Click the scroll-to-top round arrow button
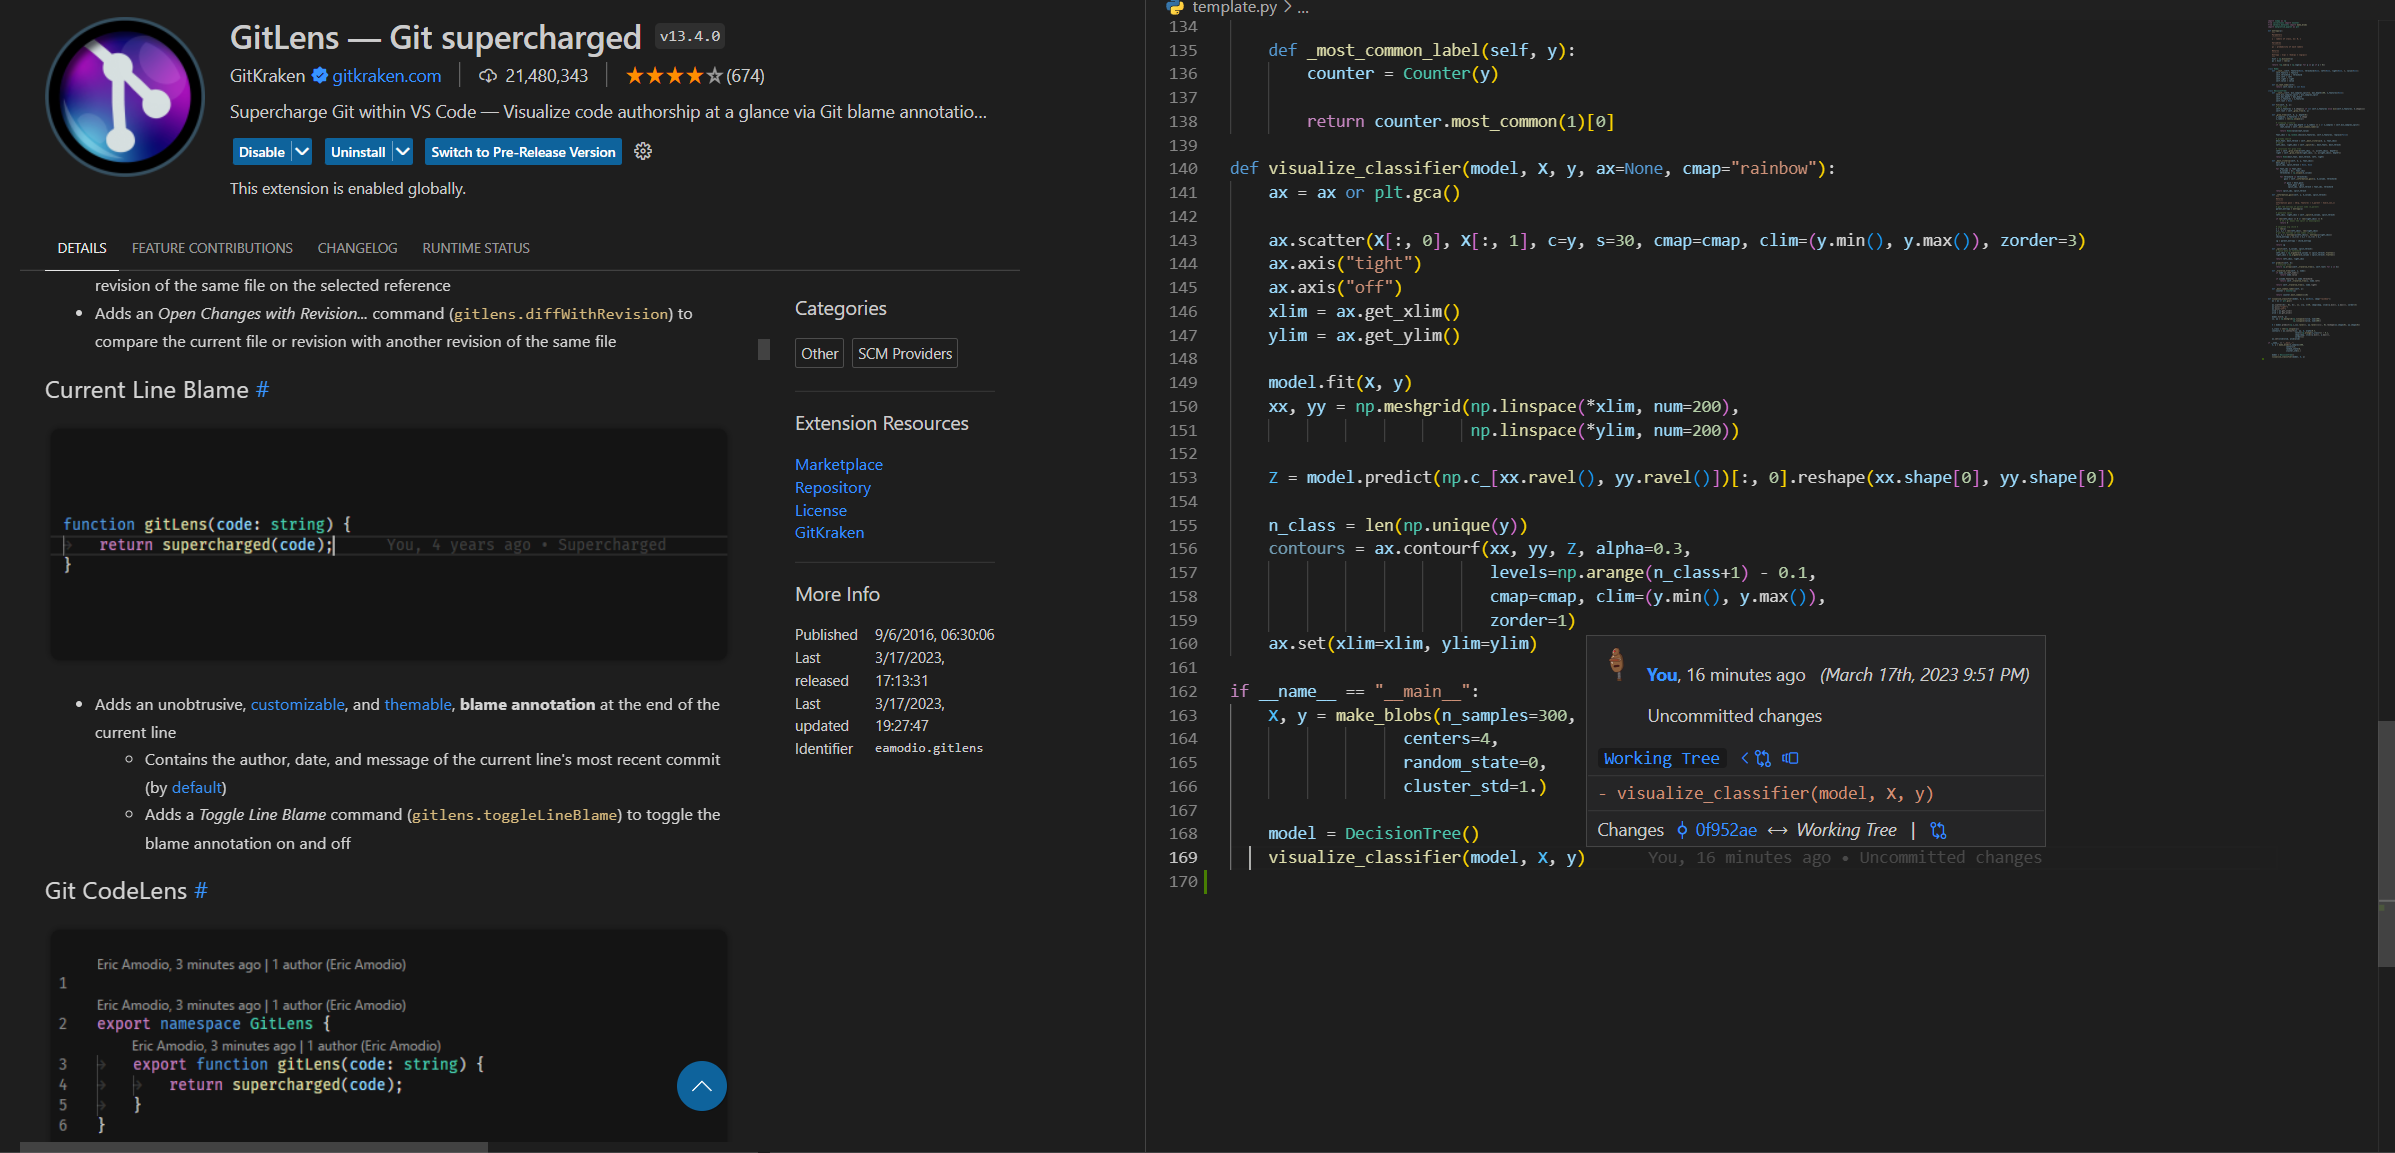This screenshot has width=2395, height=1153. [702, 1086]
